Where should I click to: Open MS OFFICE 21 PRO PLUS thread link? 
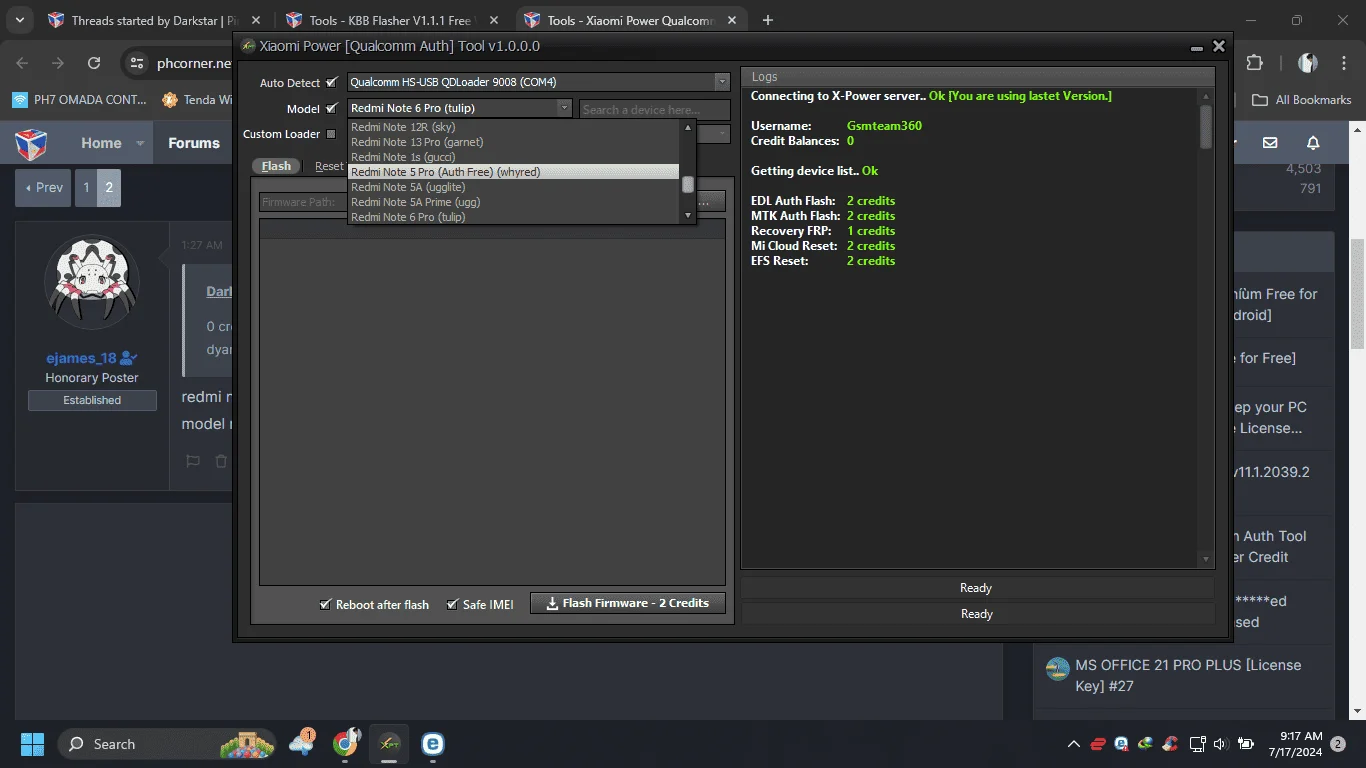click(1188, 675)
